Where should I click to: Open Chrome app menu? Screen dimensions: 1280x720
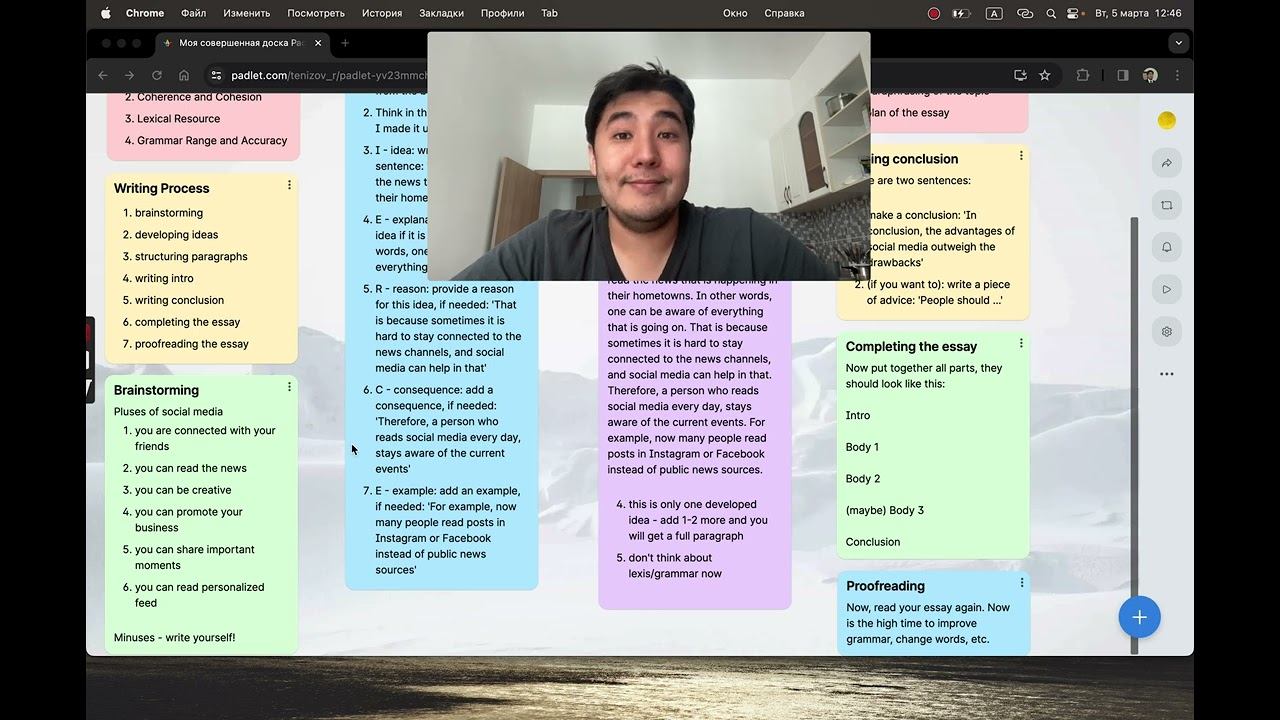pos(145,13)
